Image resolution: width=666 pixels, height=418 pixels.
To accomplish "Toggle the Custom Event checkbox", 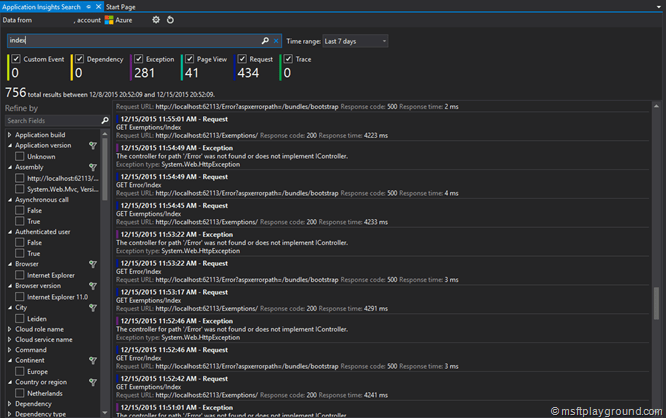I will 16,59.
